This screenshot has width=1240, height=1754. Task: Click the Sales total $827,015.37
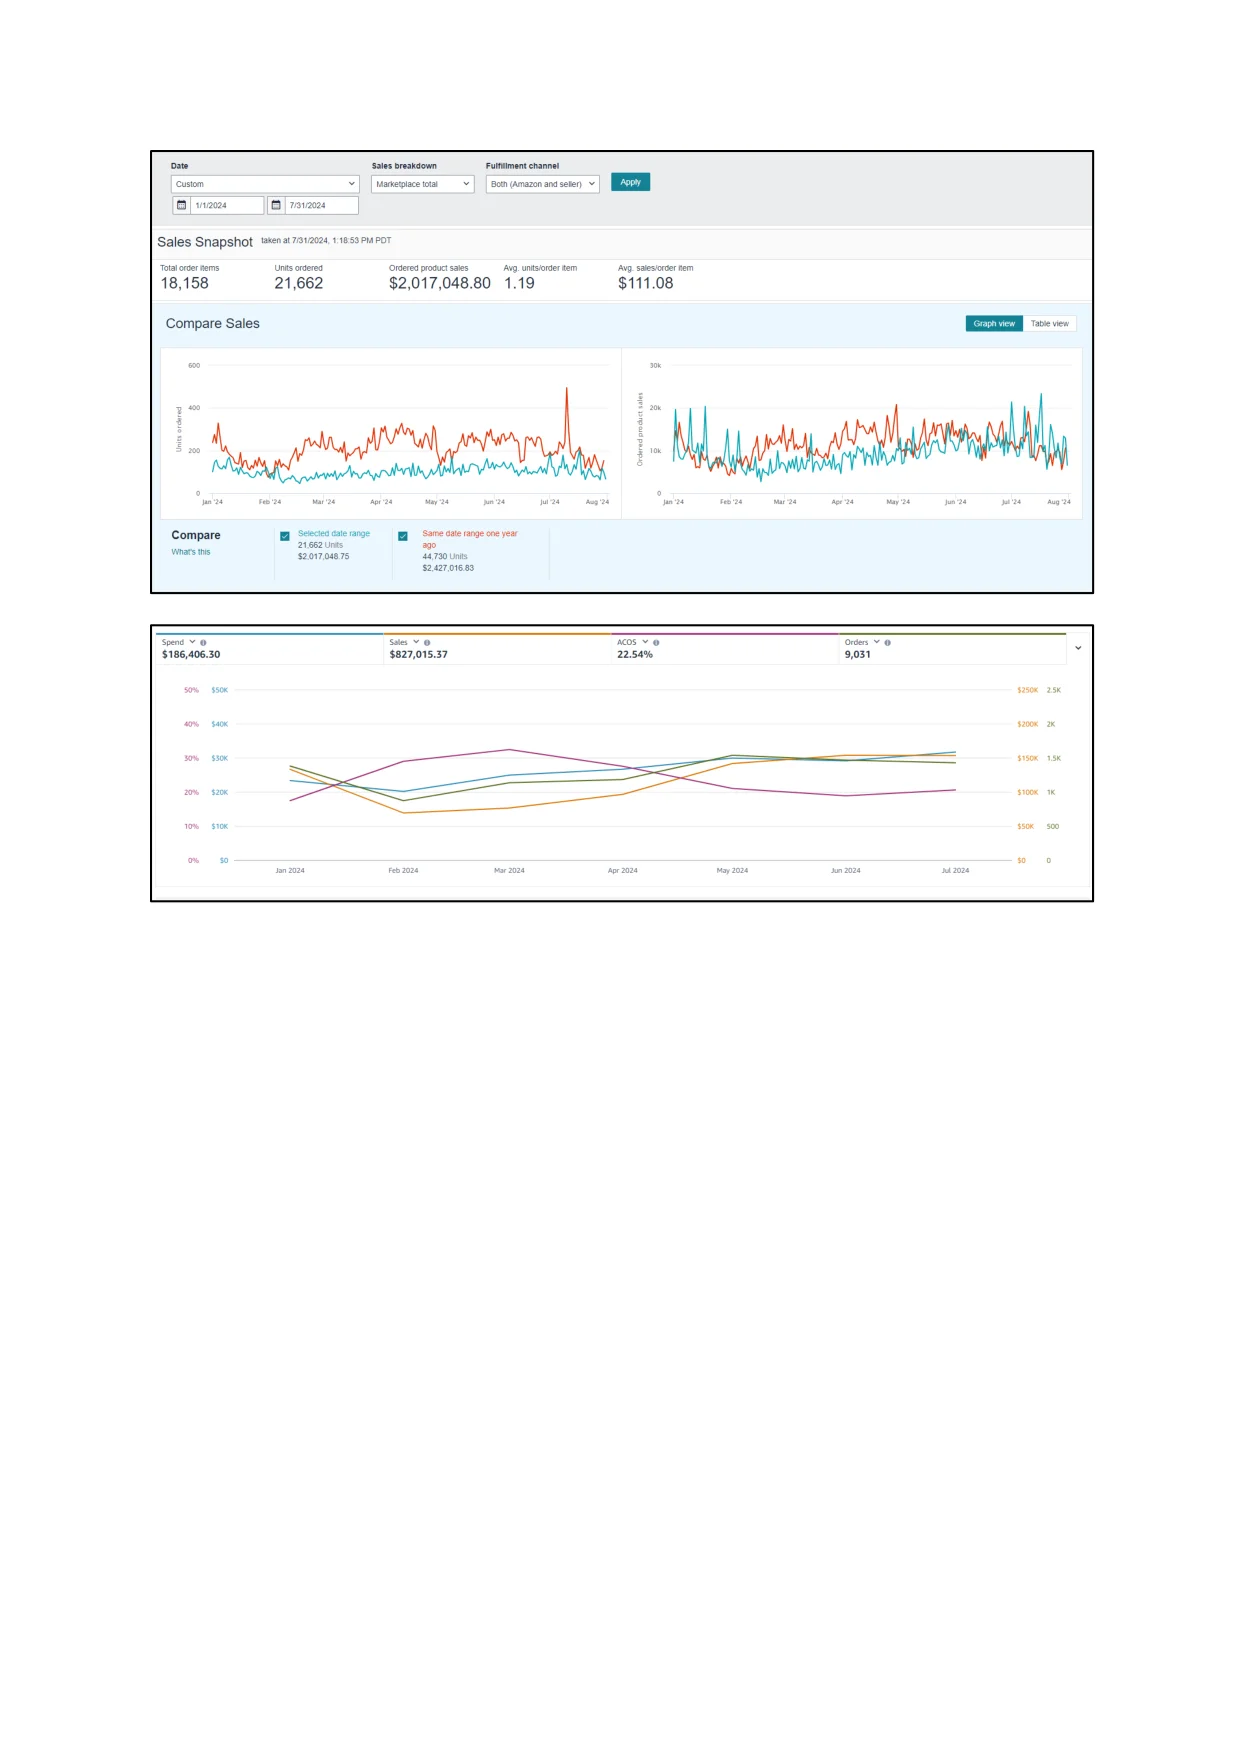[419, 655]
